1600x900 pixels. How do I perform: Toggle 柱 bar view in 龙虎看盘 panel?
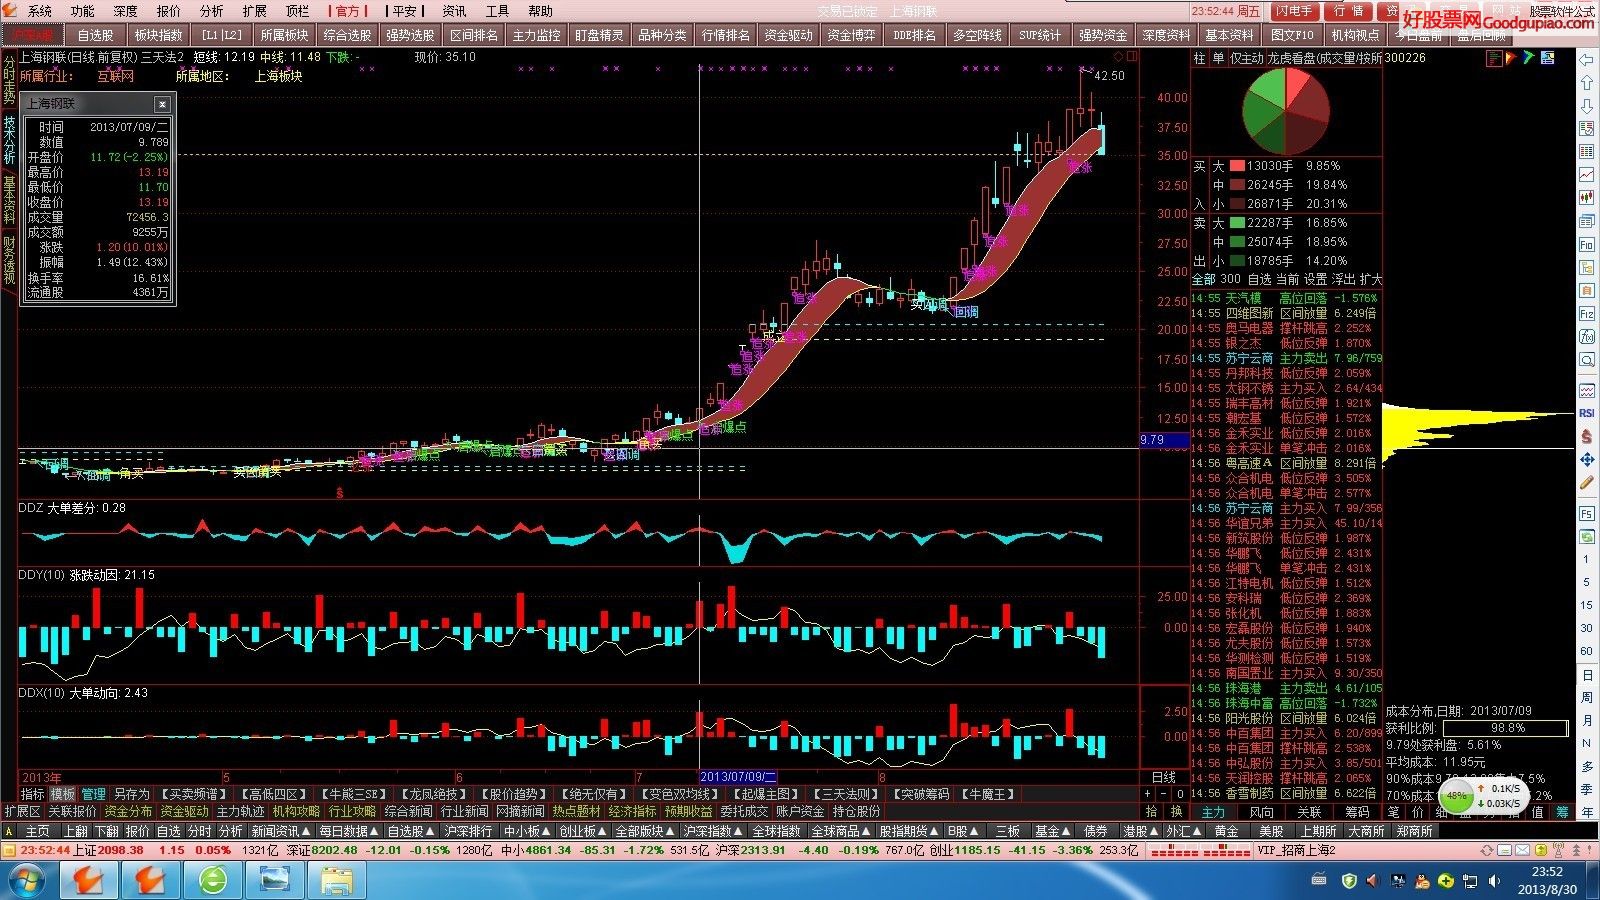(1199, 59)
